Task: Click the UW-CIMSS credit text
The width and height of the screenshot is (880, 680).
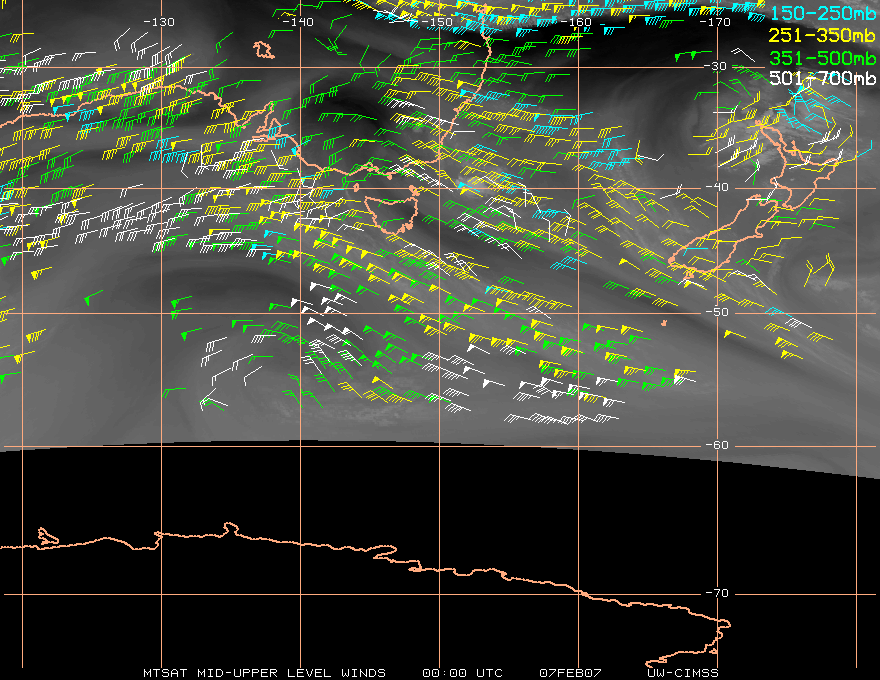Action: click(x=682, y=673)
